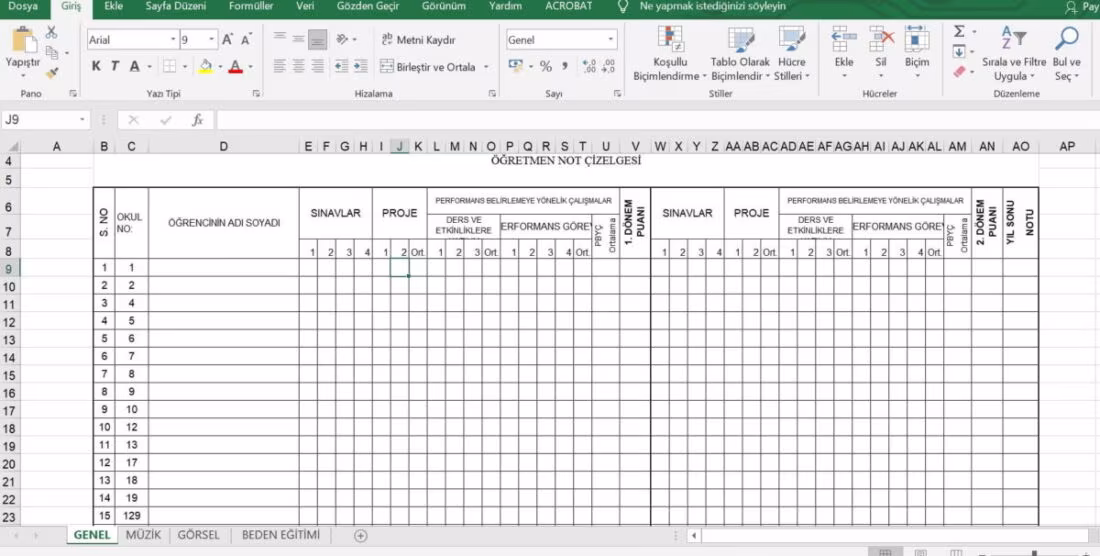Add a new sheet with plus button
The image size is (1100, 556).
click(x=361, y=536)
